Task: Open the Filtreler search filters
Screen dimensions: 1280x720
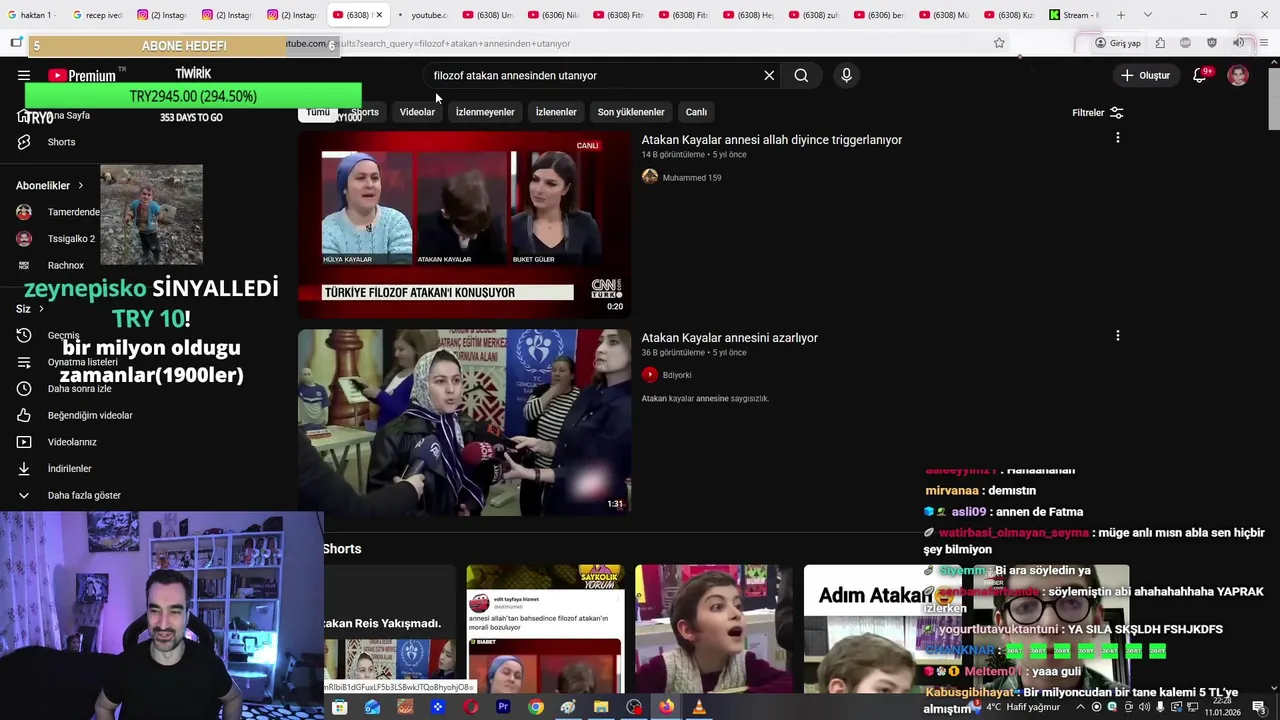Action: coord(1098,113)
